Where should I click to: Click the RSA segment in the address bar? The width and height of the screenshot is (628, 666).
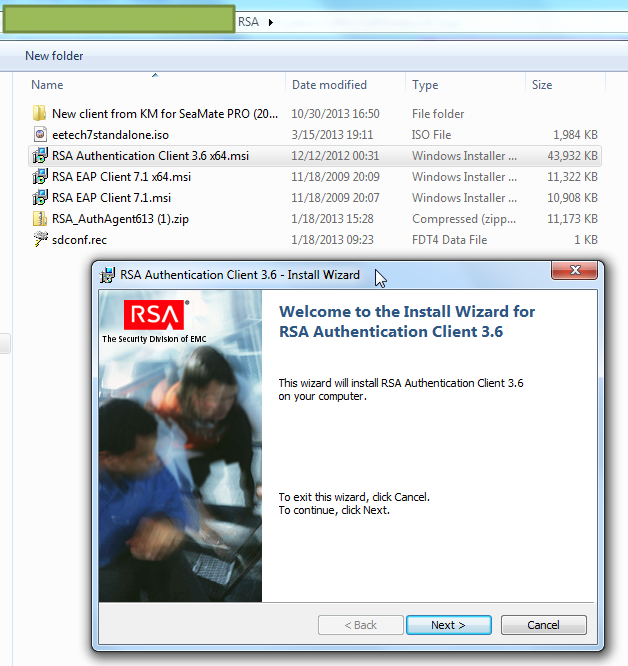248,22
